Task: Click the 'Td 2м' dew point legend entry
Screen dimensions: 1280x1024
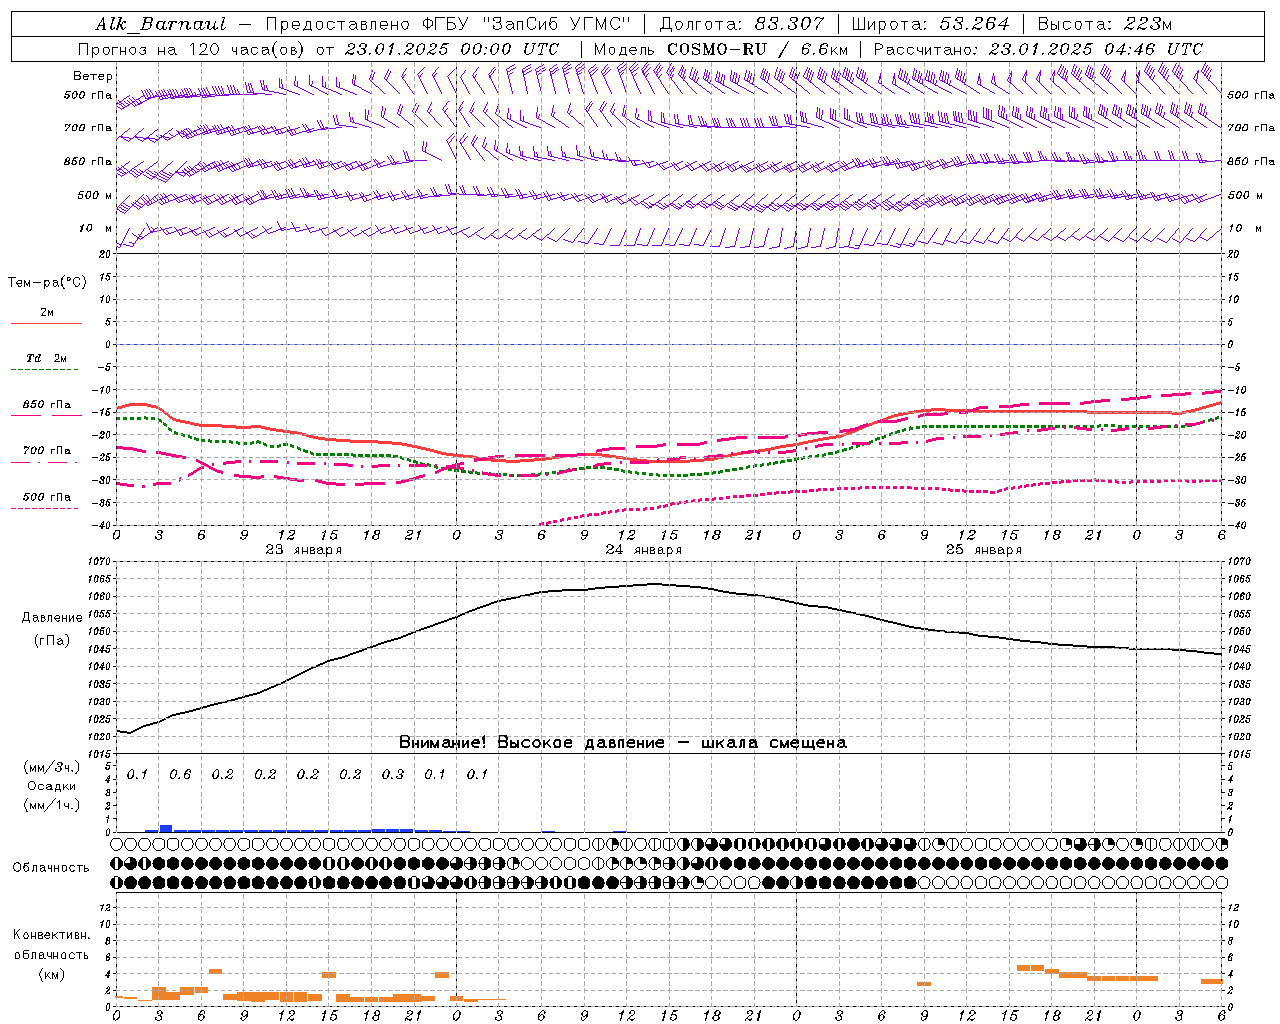Action: [x=47, y=358]
